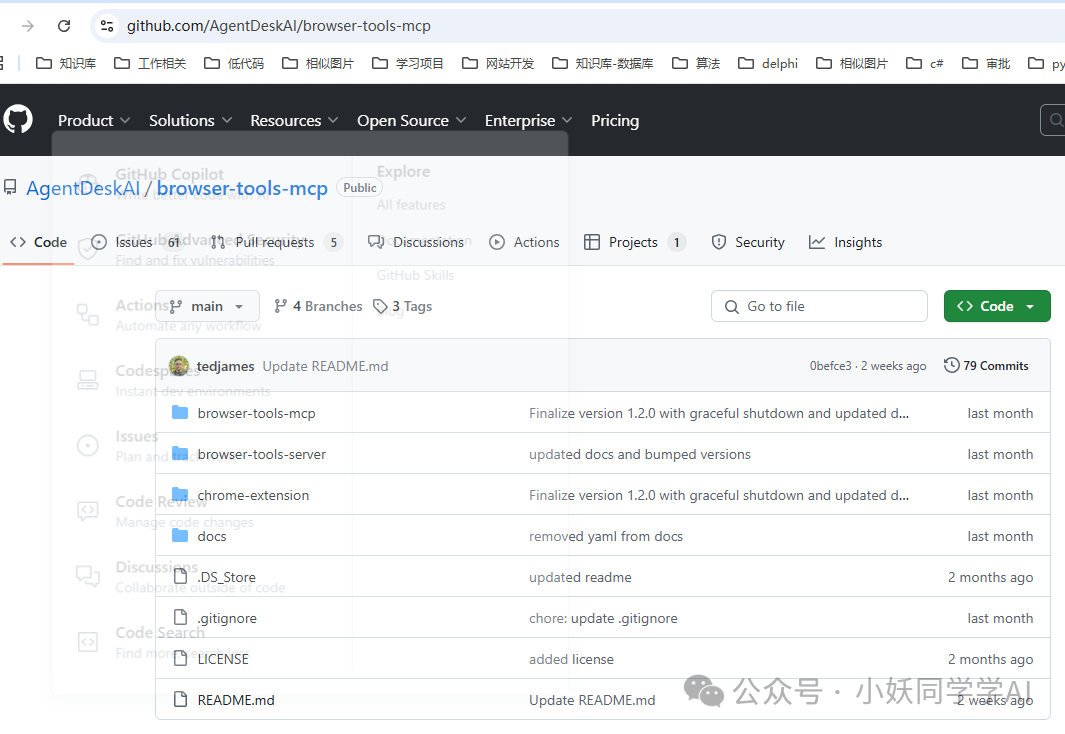Click the tag icon next to 3 Tags
The height and width of the screenshot is (734, 1065).
(x=380, y=306)
